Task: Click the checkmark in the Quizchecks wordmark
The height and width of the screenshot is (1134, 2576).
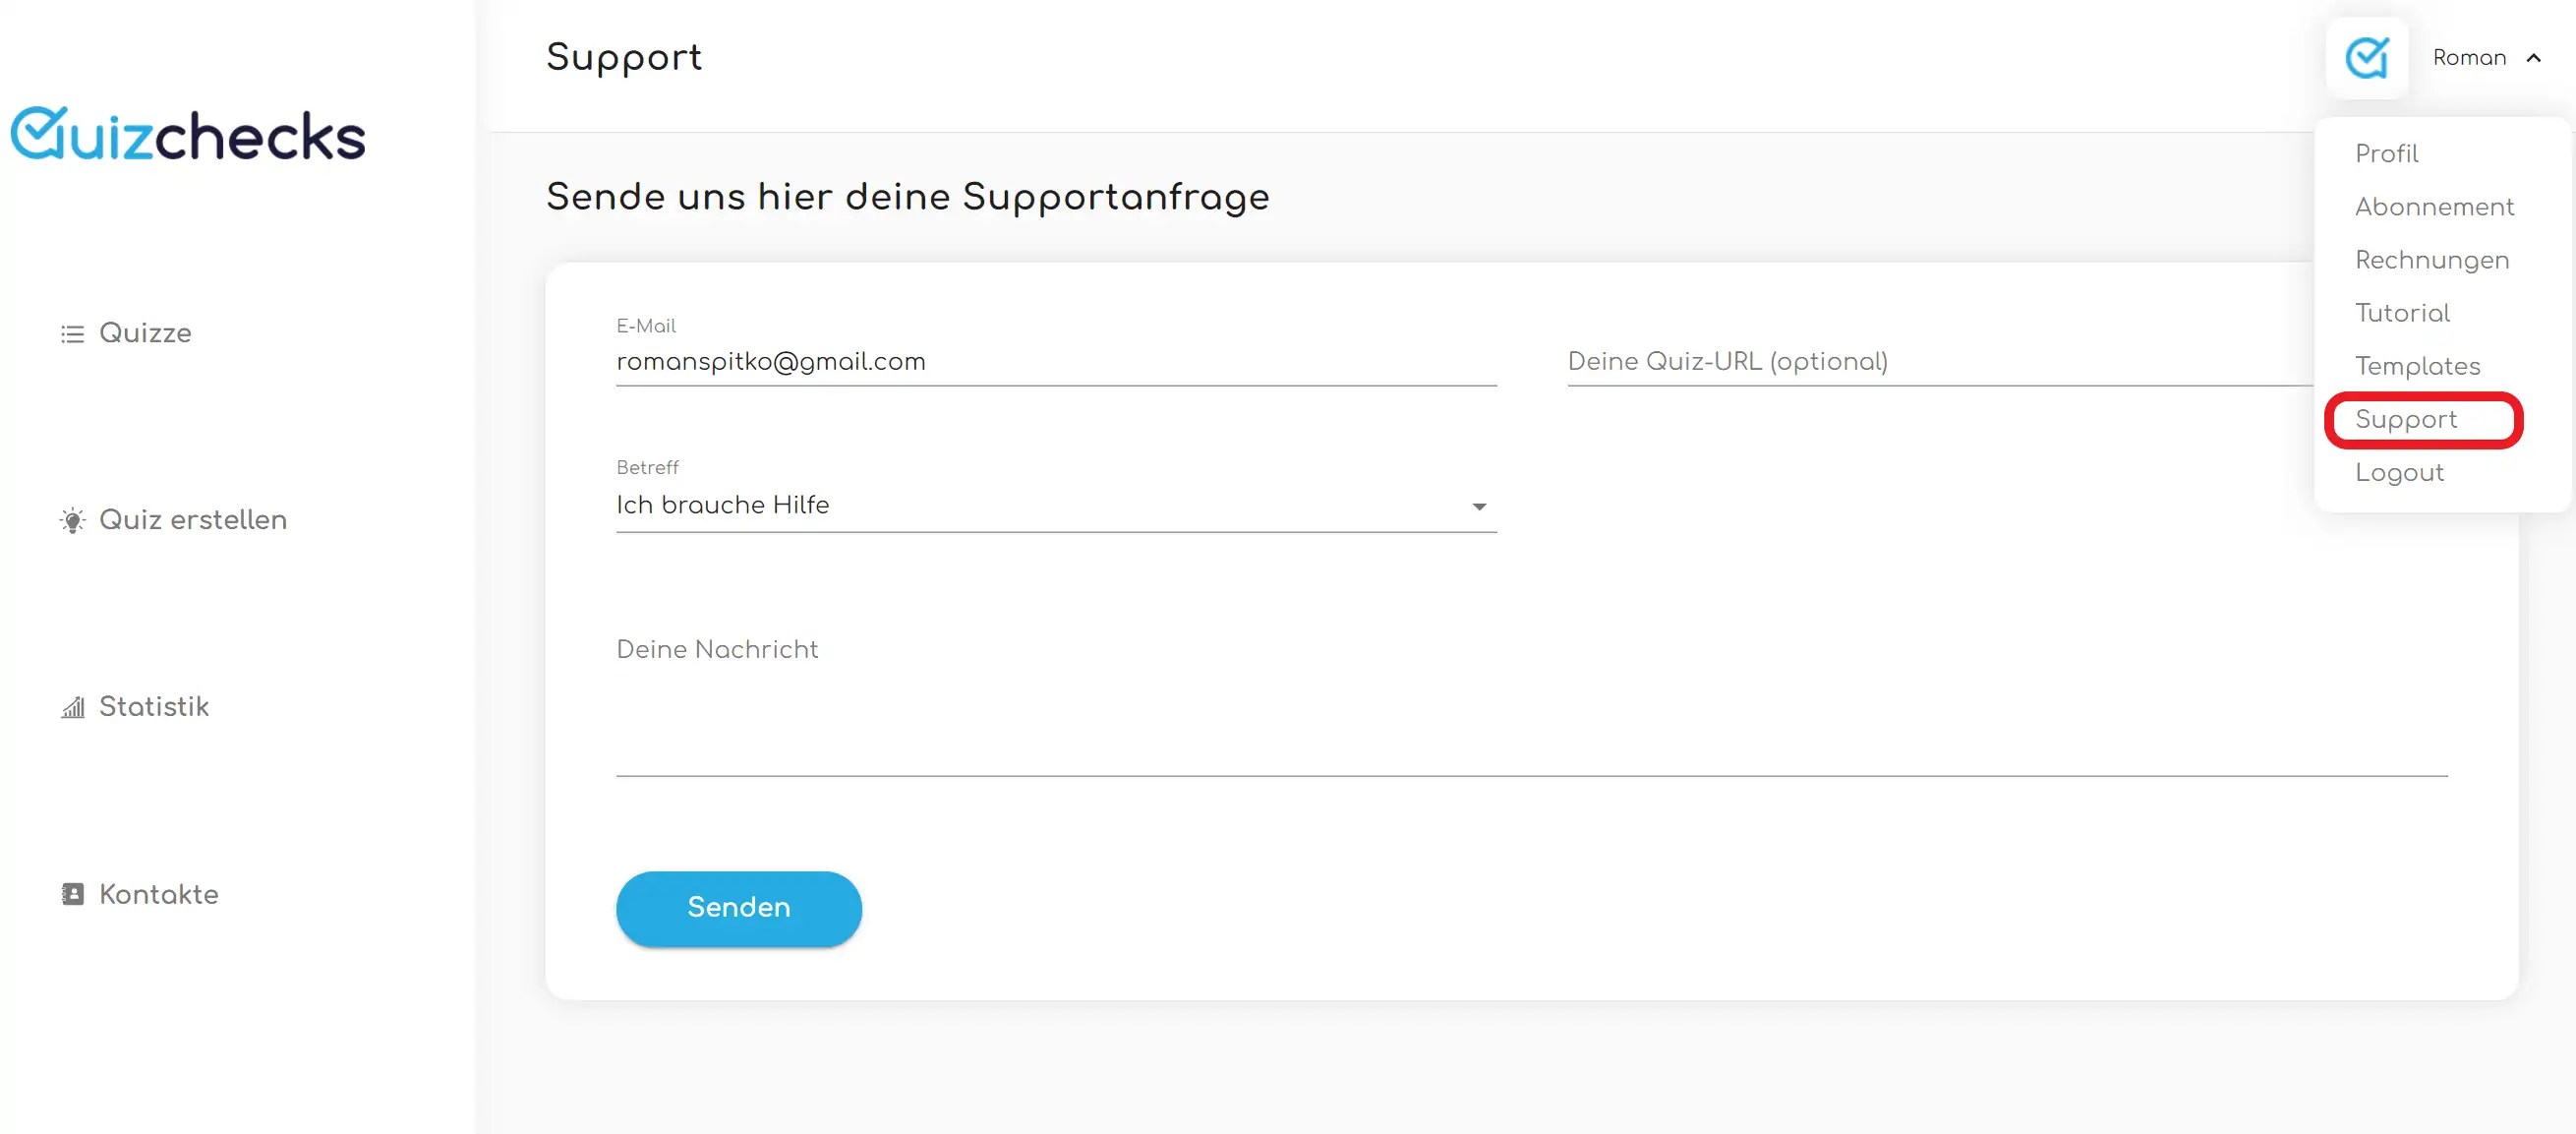Action: click(42, 131)
